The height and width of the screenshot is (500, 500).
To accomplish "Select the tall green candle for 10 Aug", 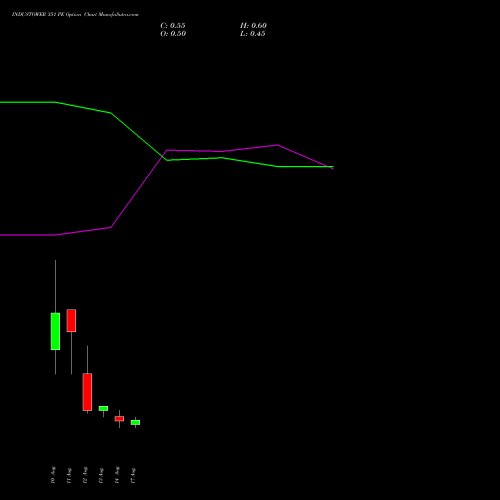I will click(x=55, y=331).
